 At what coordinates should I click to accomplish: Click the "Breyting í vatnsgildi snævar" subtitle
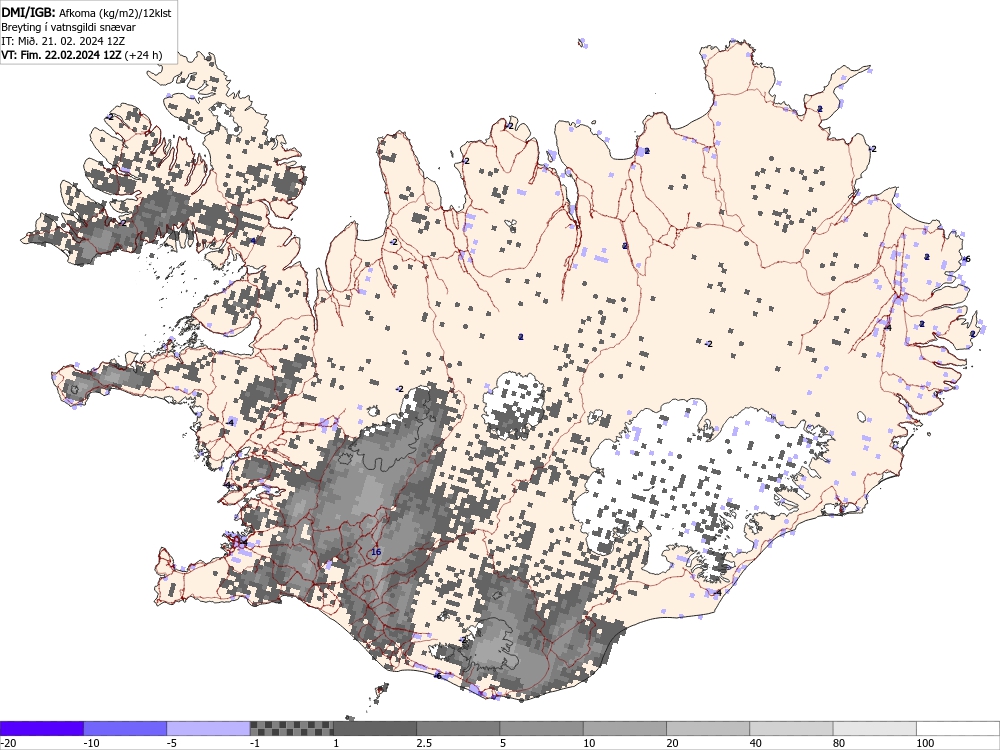68,27
